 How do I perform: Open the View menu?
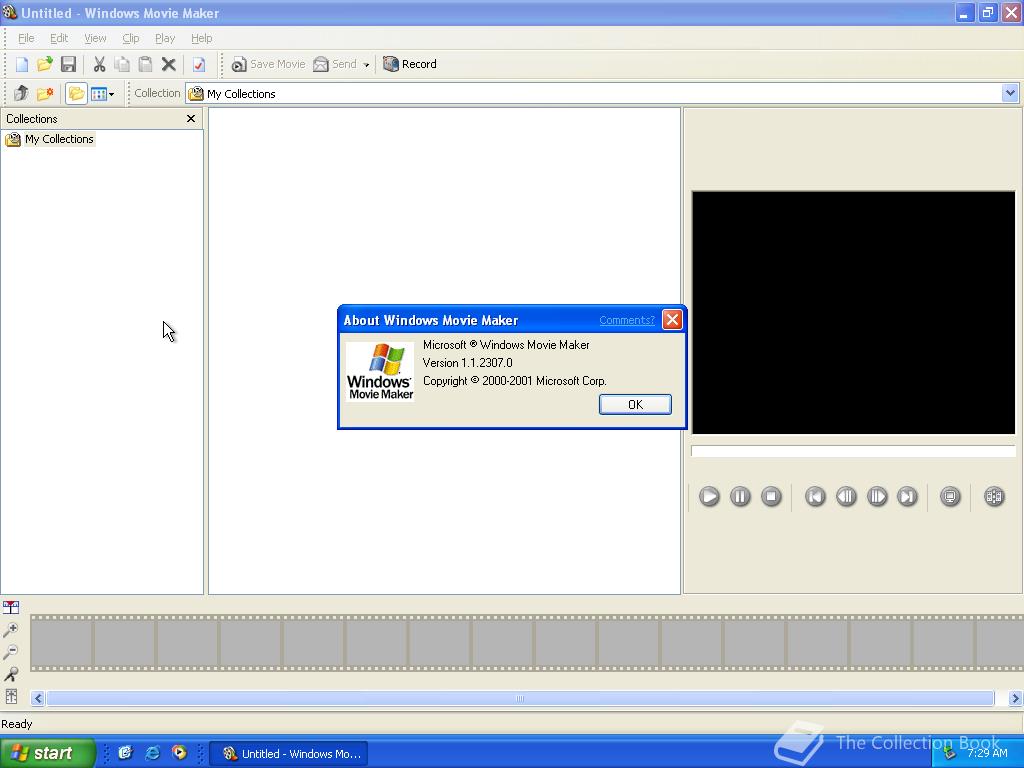(95, 38)
